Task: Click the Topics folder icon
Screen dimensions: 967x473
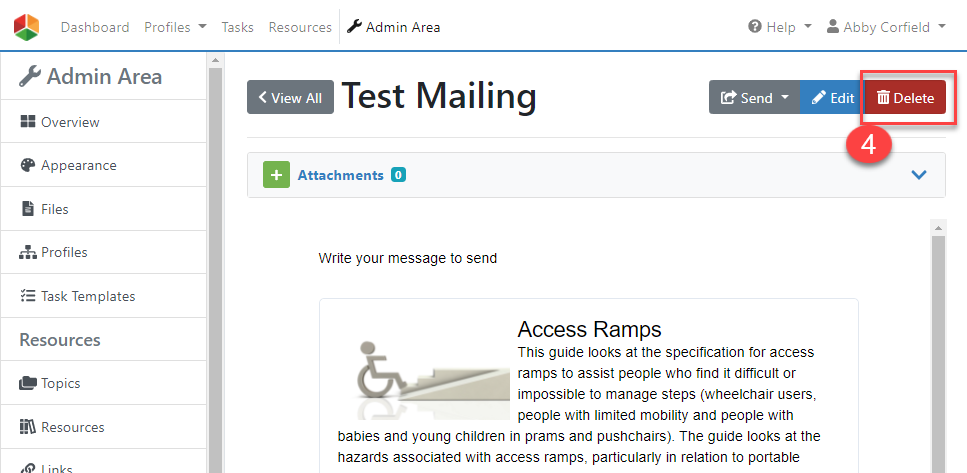Action: (28, 383)
